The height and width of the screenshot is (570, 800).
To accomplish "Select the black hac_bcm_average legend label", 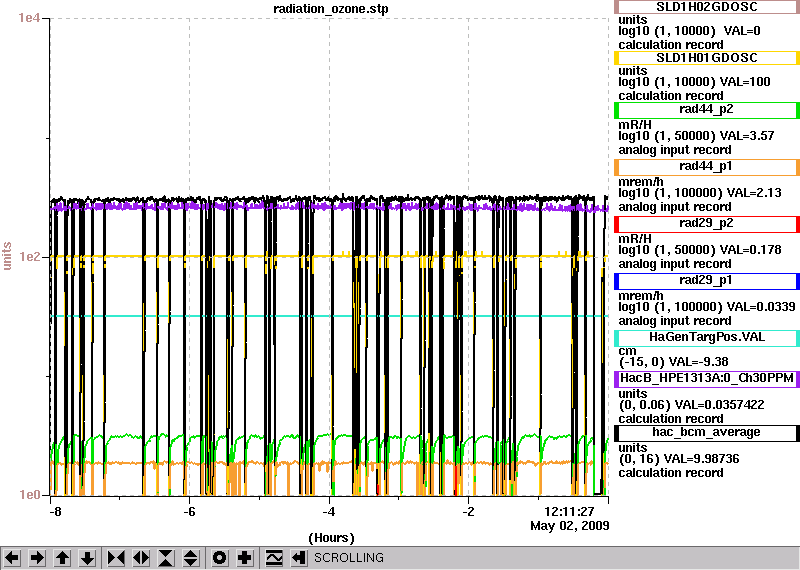I will click(x=707, y=433).
